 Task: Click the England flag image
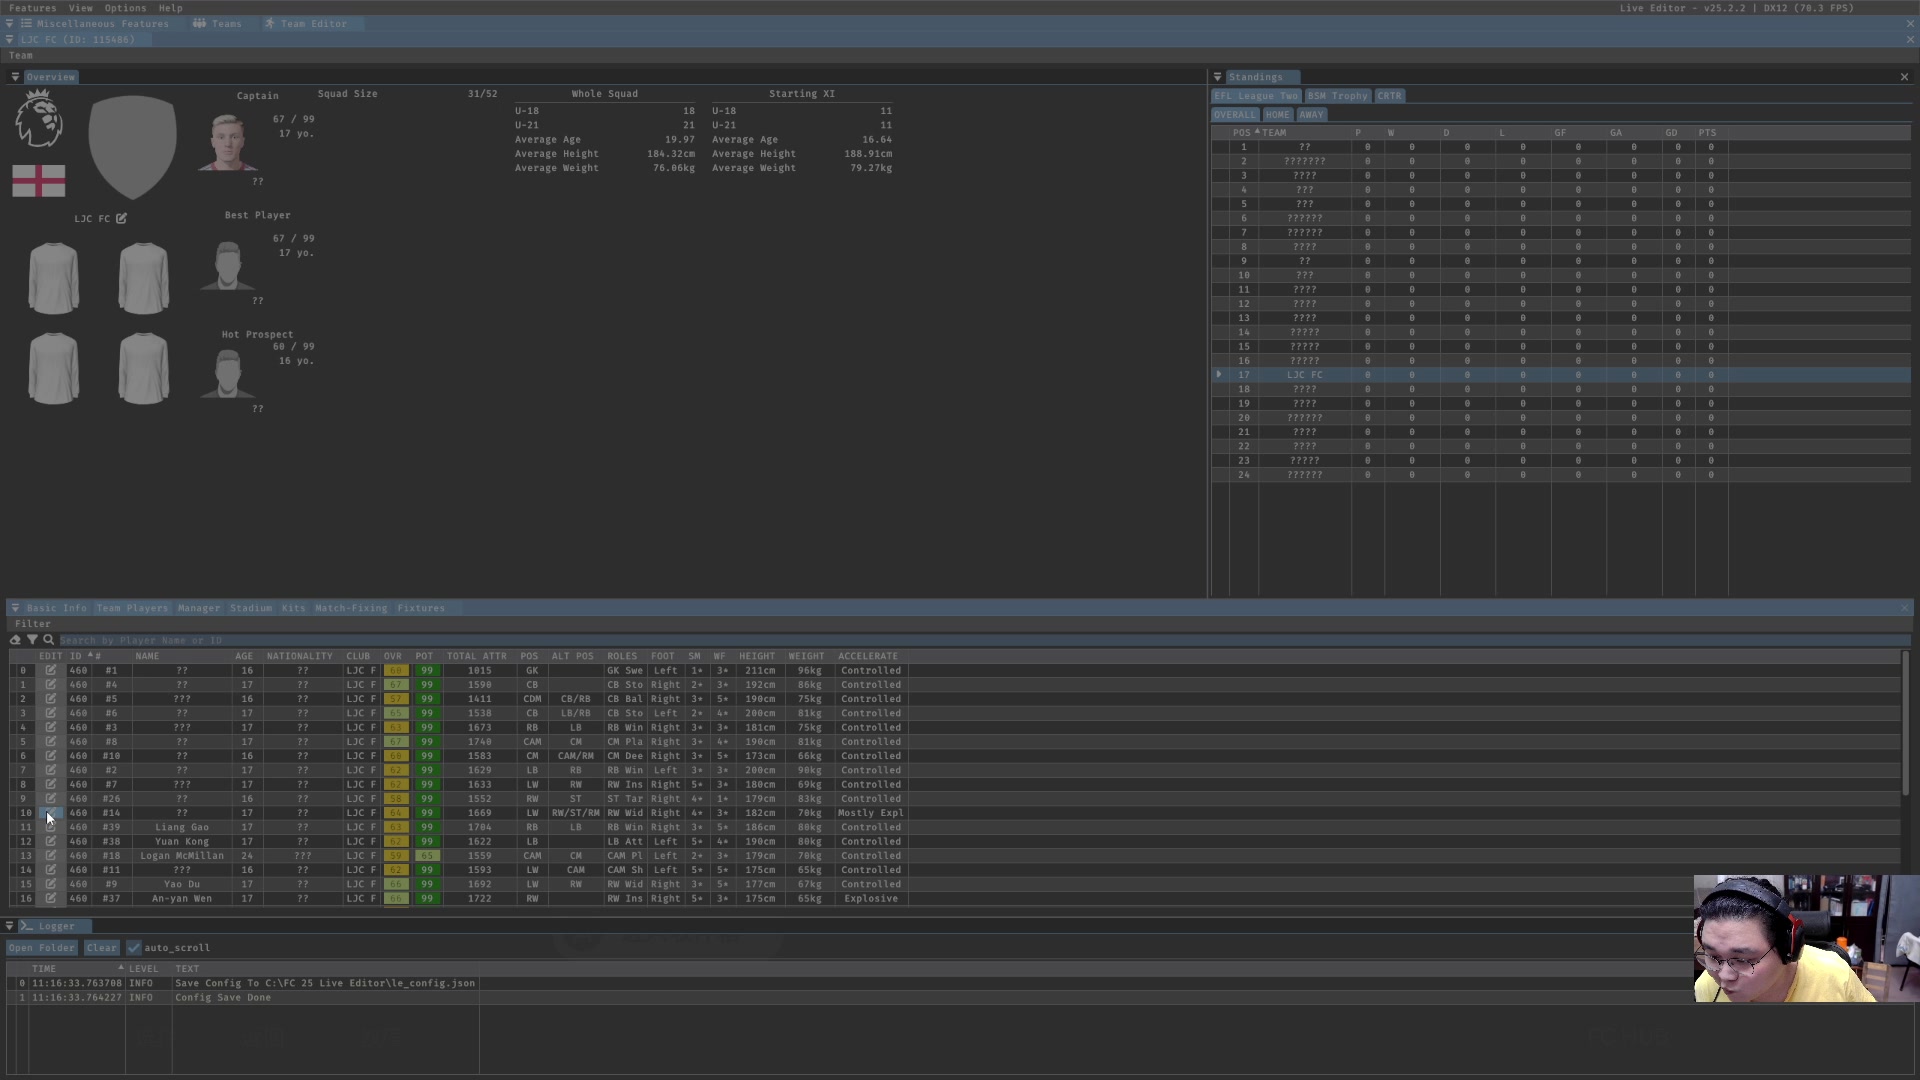39,181
